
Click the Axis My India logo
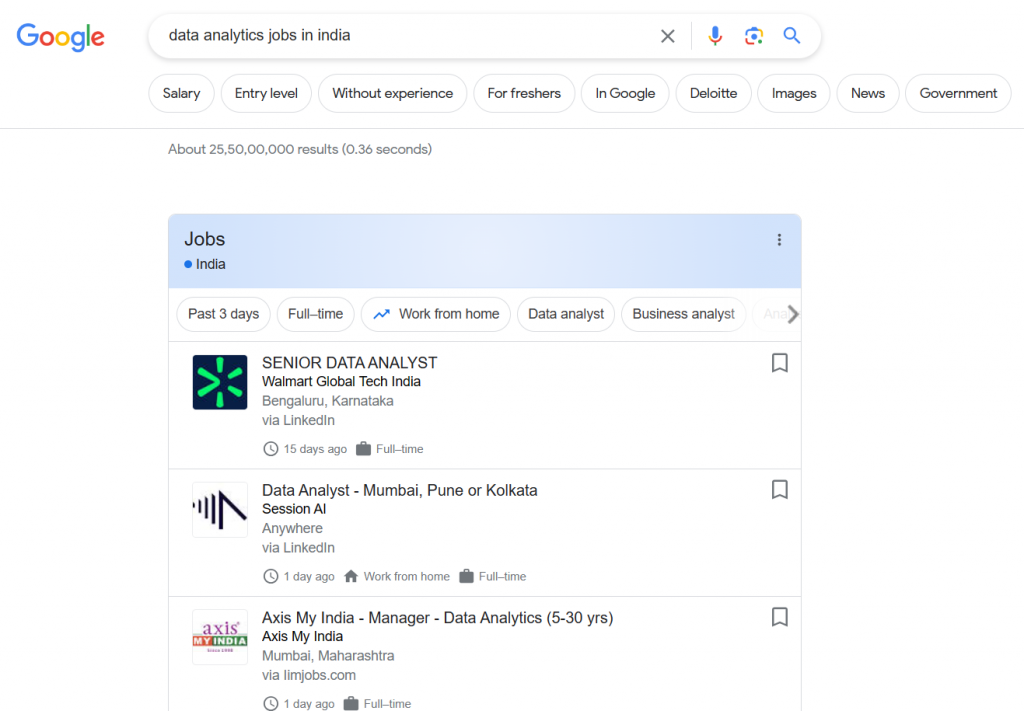click(220, 637)
